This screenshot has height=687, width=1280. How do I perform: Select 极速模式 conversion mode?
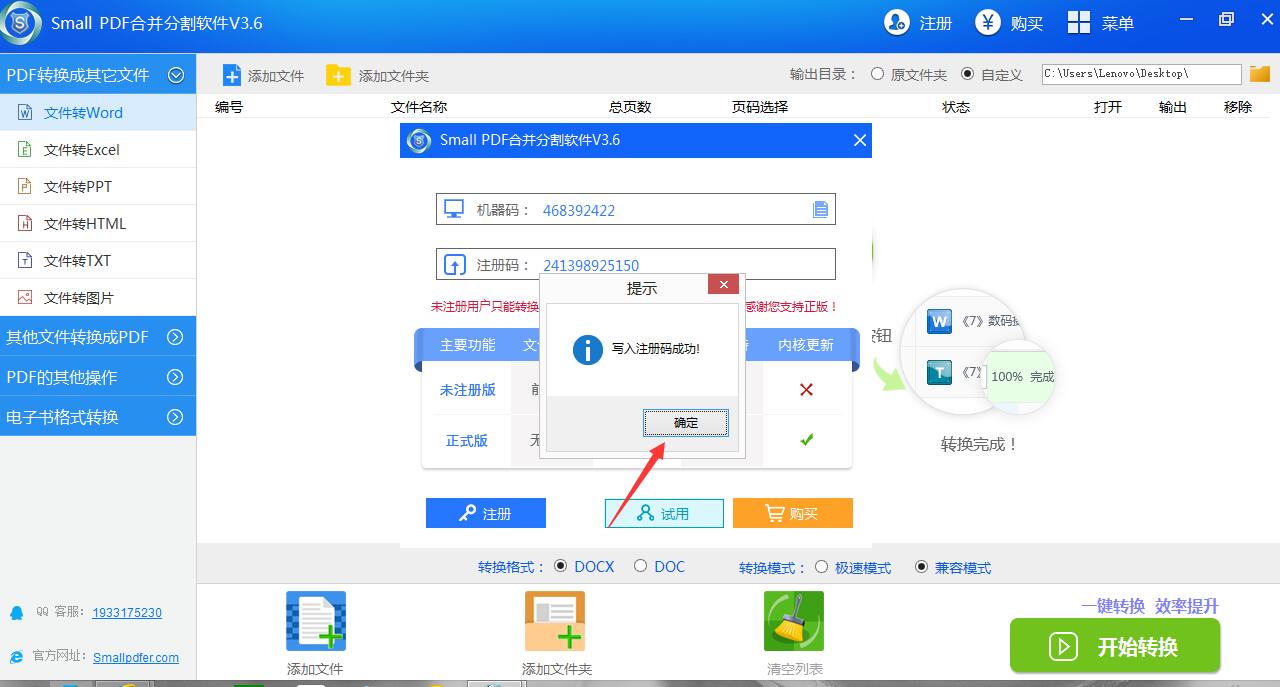point(853,568)
